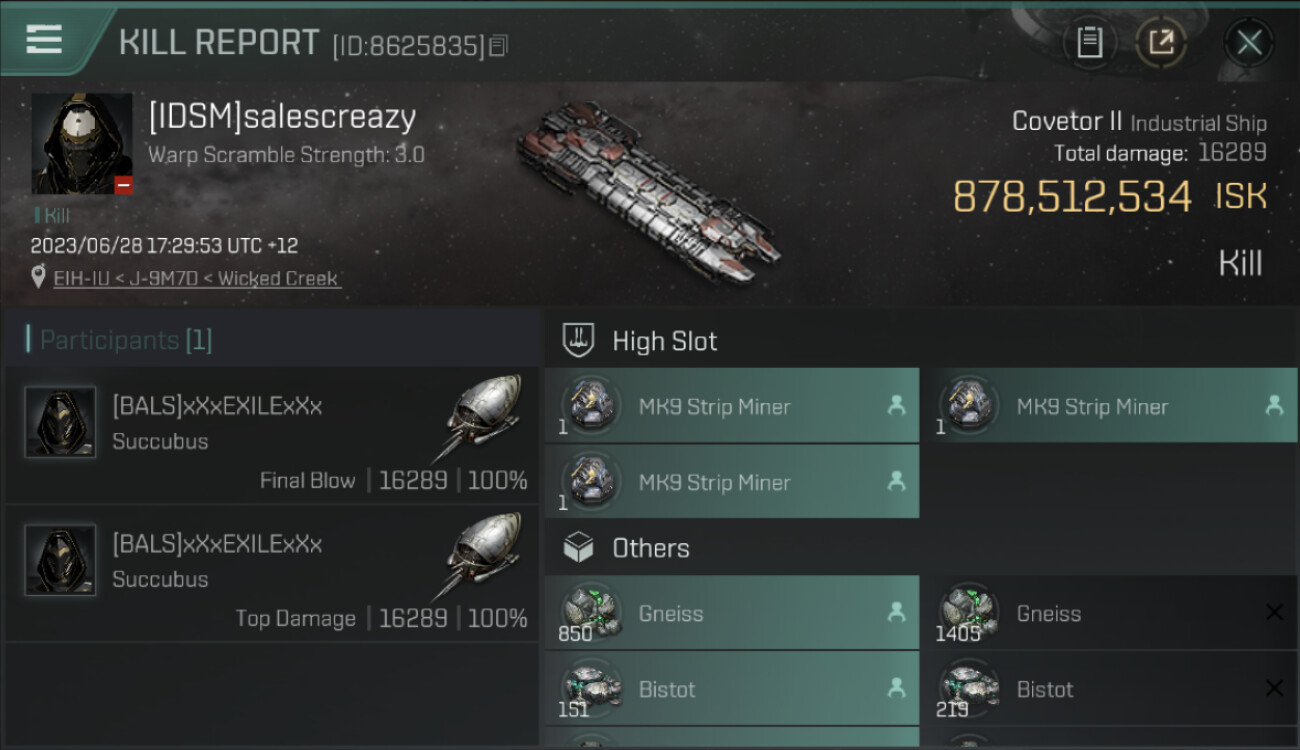Open the clipboard notes icon
This screenshot has height=750, width=1300.
click(1089, 42)
